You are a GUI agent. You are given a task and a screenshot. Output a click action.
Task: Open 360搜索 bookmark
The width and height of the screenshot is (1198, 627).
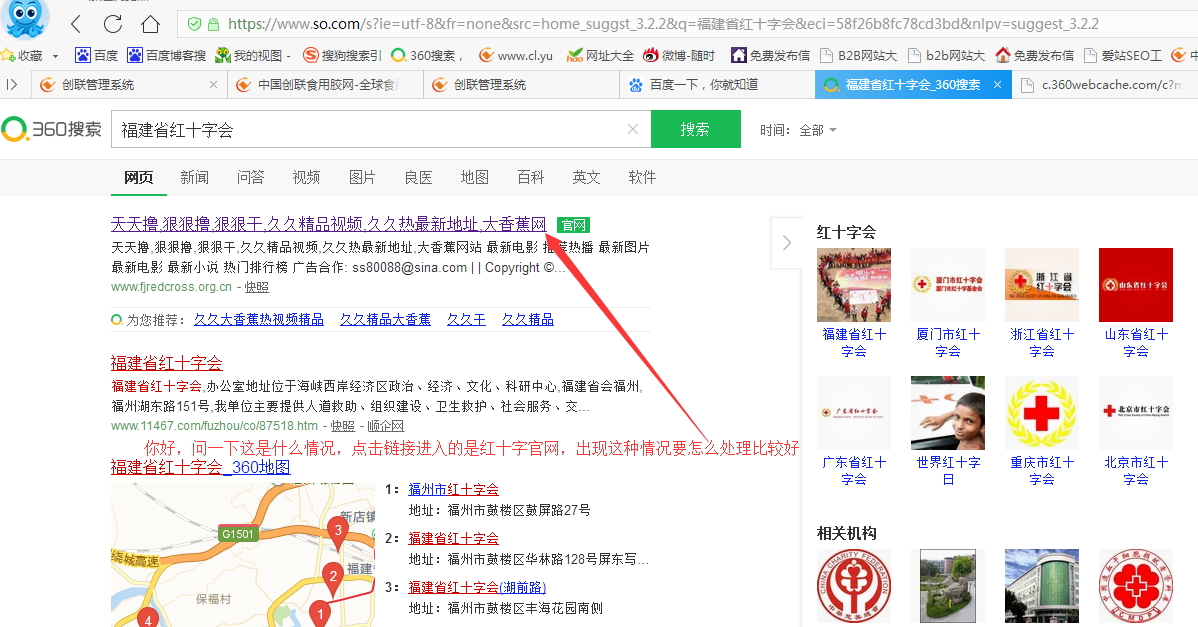pyautogui.click(x=427, y=55)
